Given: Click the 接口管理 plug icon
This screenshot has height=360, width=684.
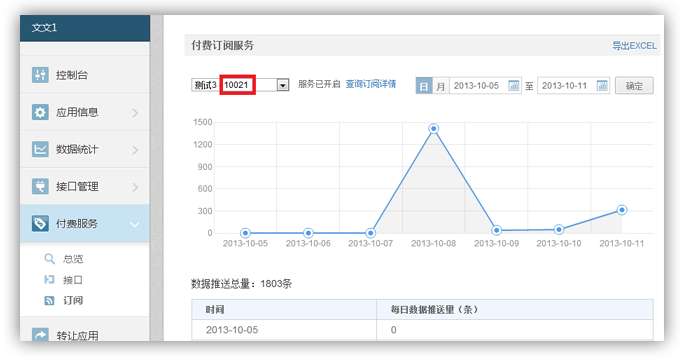Looking at the screenshot, I should 40,187.
